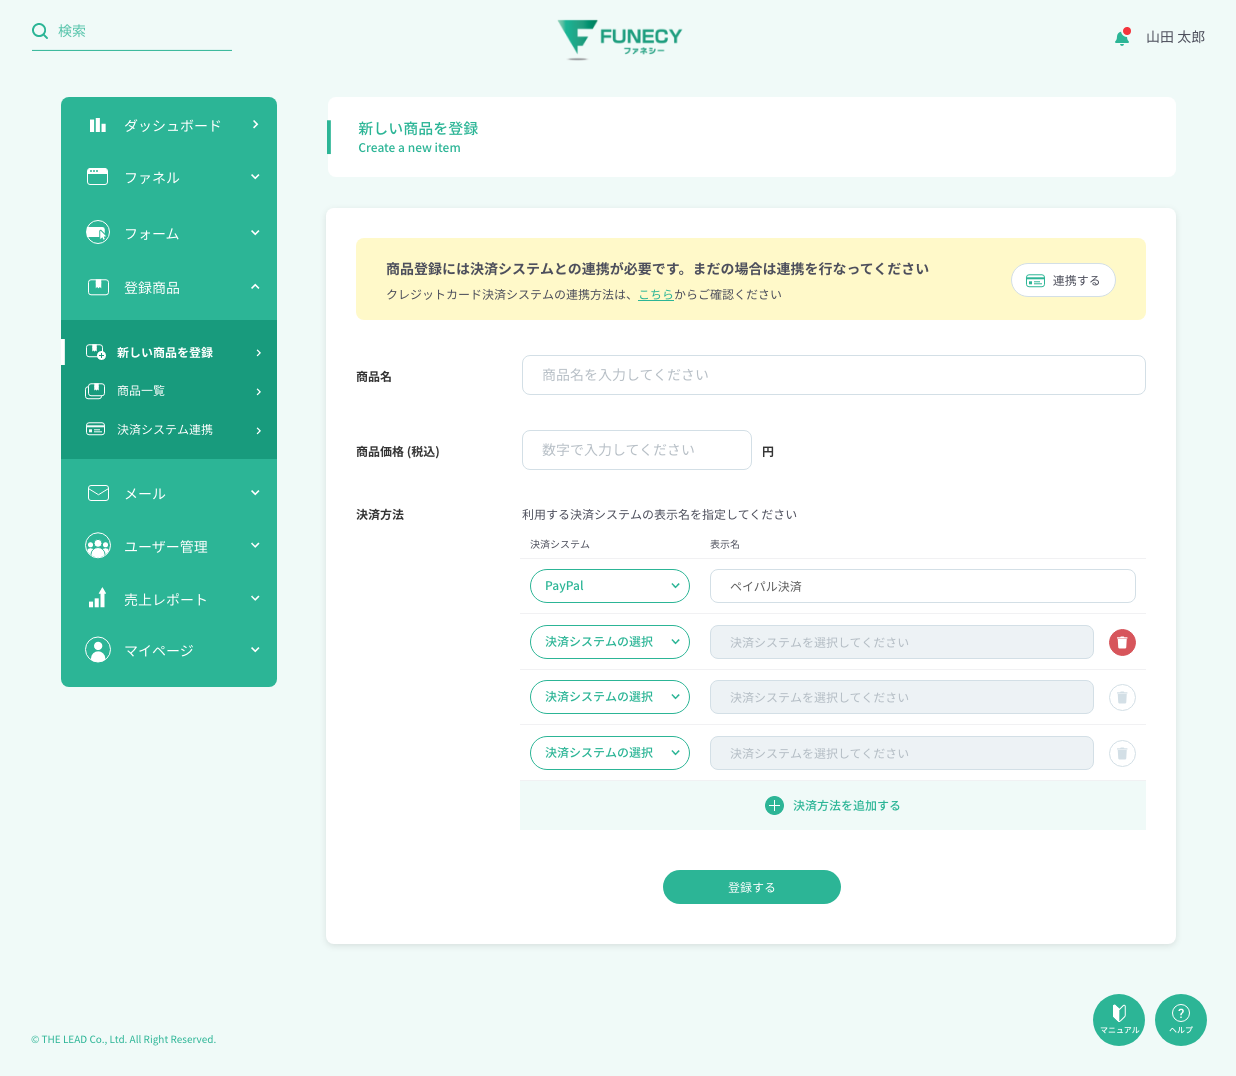Click the card icon in 連携する button
This screenshot has height=1076, width=1236.
click(1035, 281)
